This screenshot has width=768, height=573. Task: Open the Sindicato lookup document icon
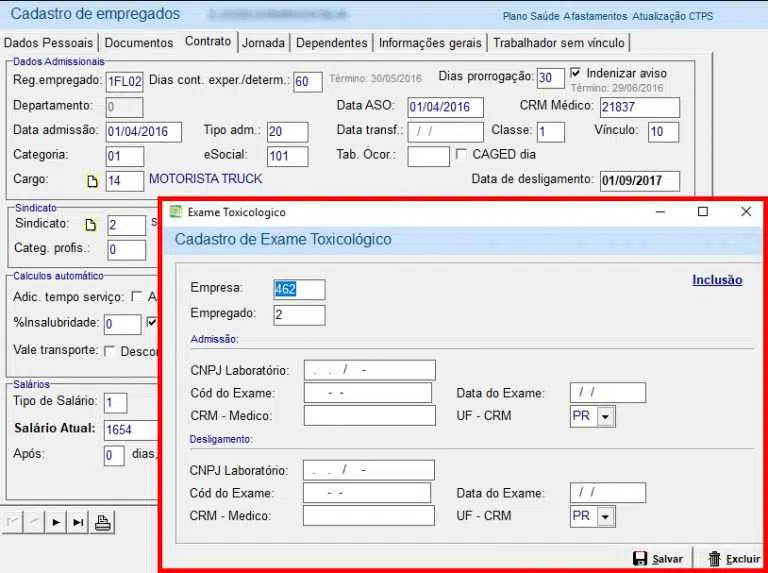[92, 225]
